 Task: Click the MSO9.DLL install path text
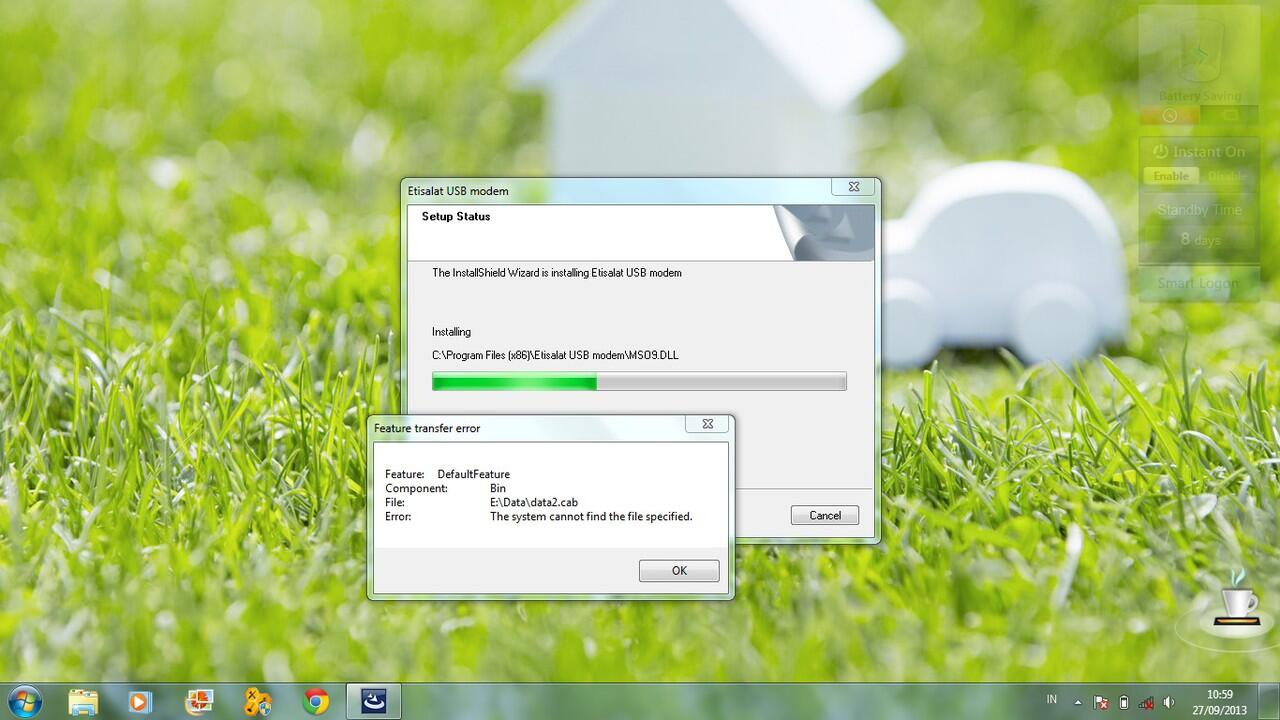[555, 355]
